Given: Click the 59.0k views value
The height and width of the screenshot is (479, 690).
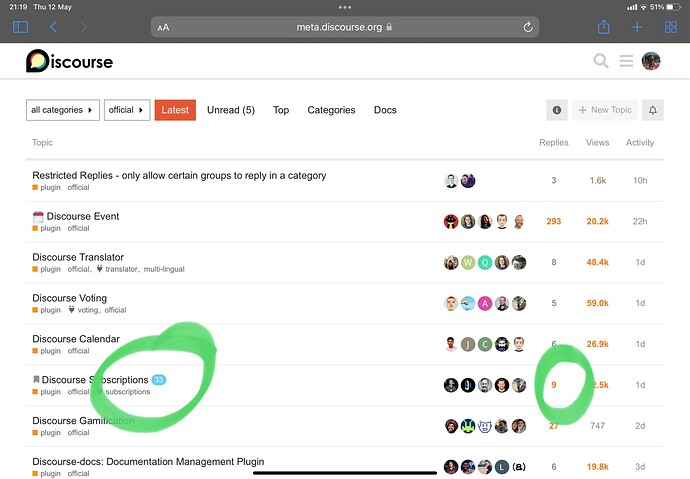Looking at the screenshot, I should pyautogui.click(x=598, y=303).
